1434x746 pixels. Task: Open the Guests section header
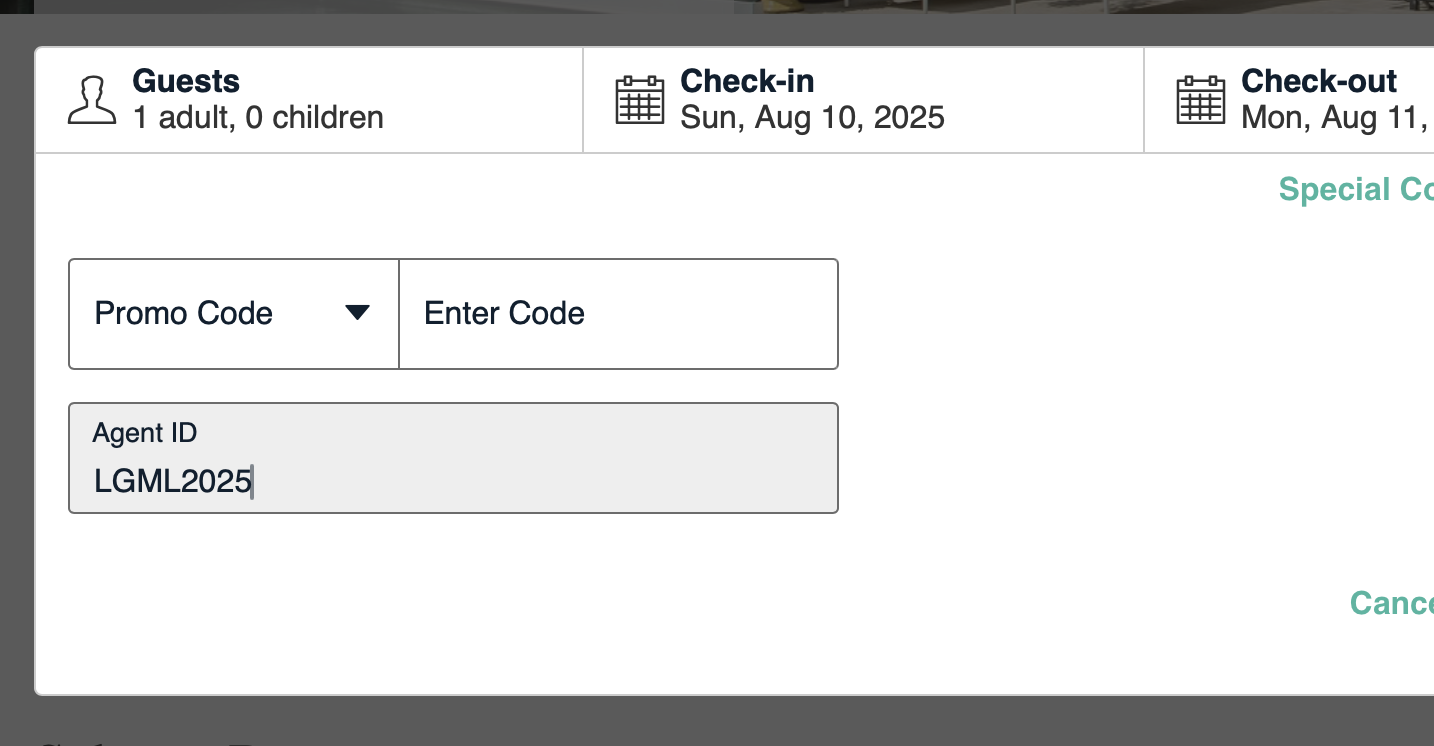click(x=186, y=81)
